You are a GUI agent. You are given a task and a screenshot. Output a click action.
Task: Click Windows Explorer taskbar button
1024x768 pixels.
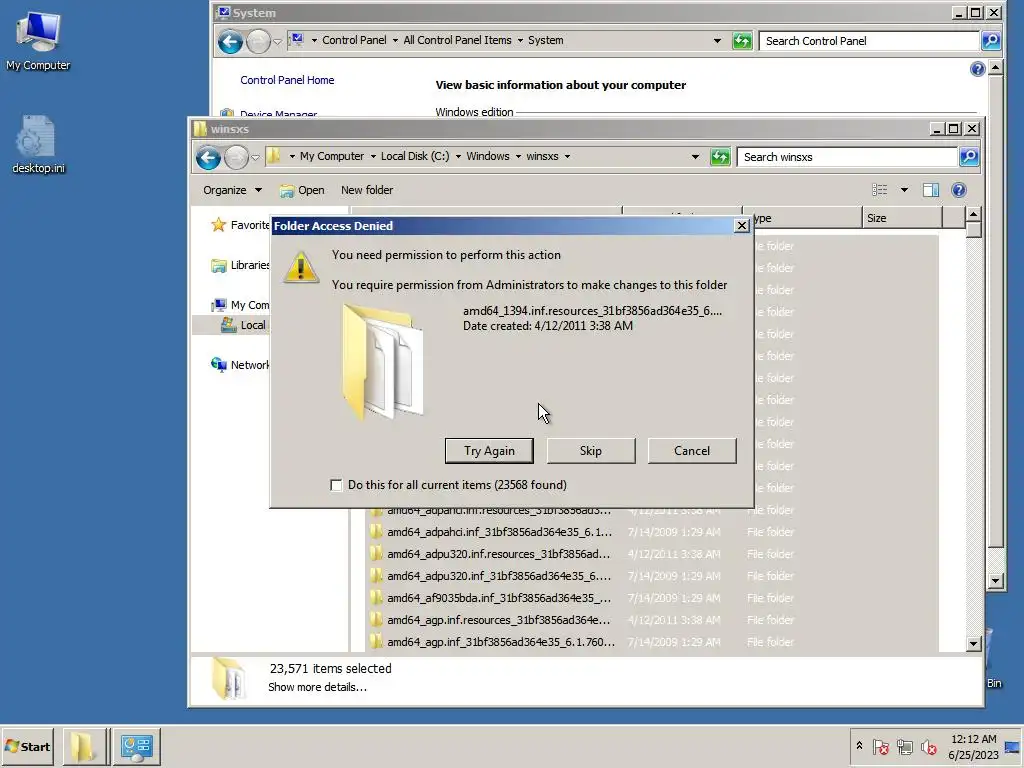84,746
